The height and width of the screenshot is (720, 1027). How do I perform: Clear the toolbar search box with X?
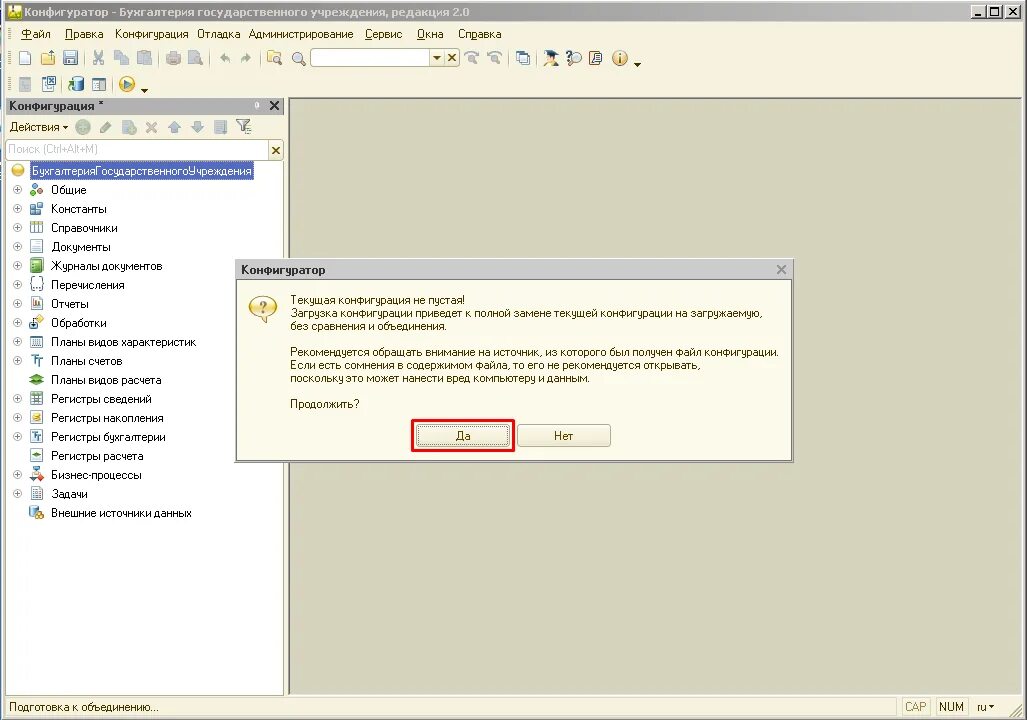coord(452,58)
